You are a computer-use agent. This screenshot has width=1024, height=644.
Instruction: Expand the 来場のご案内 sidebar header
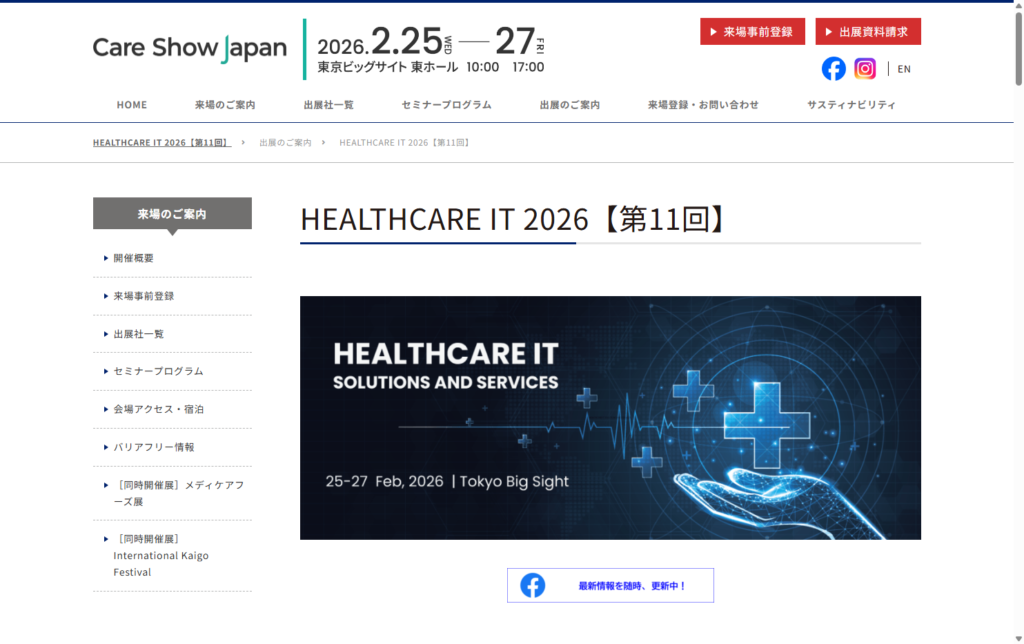171,213
